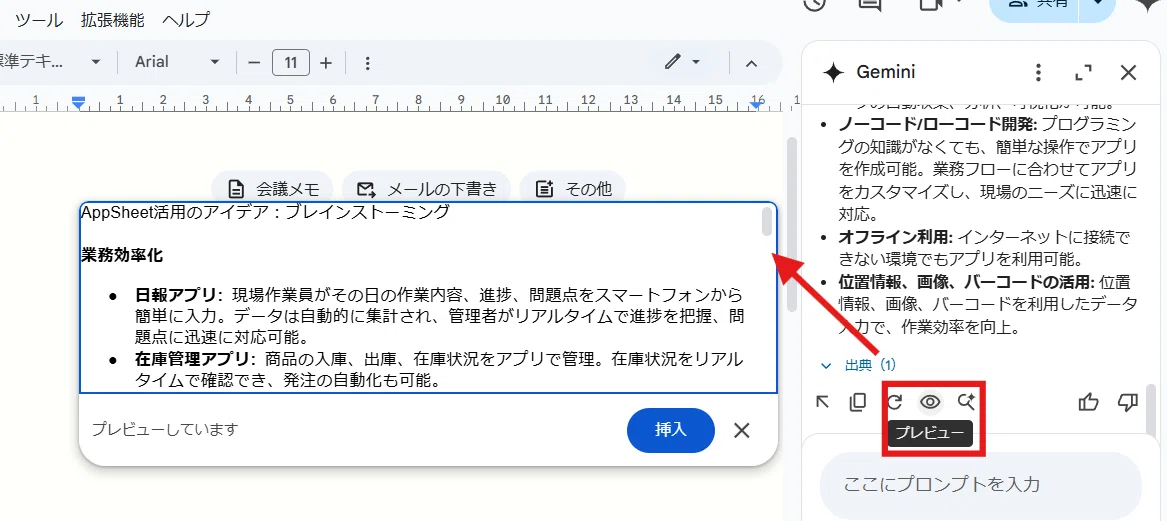
Task: Click the Gemini panel scrollbar
Action: pyautogui.click(x=1152, y=407)
